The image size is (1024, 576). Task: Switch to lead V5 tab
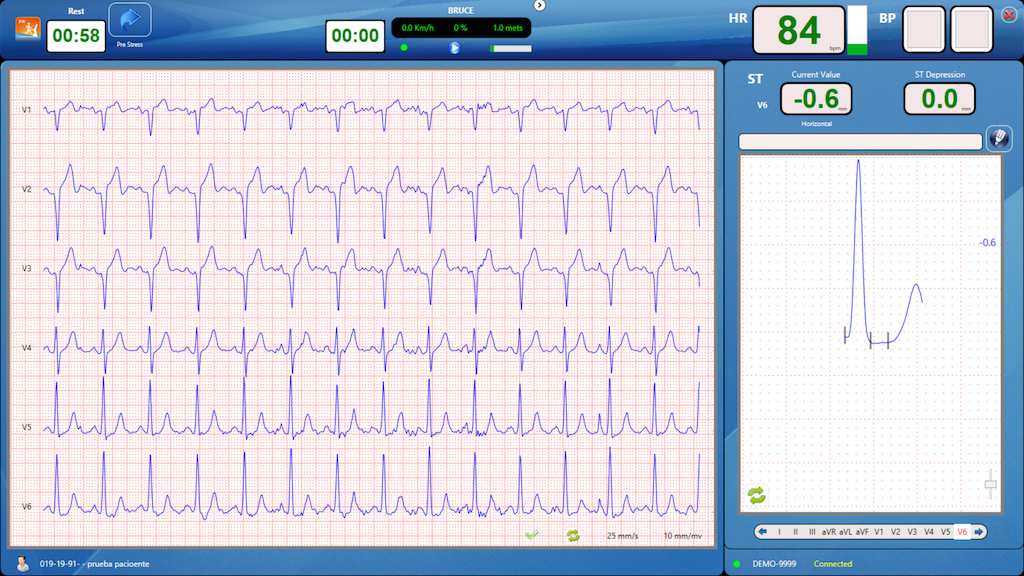tap(945, 532)
